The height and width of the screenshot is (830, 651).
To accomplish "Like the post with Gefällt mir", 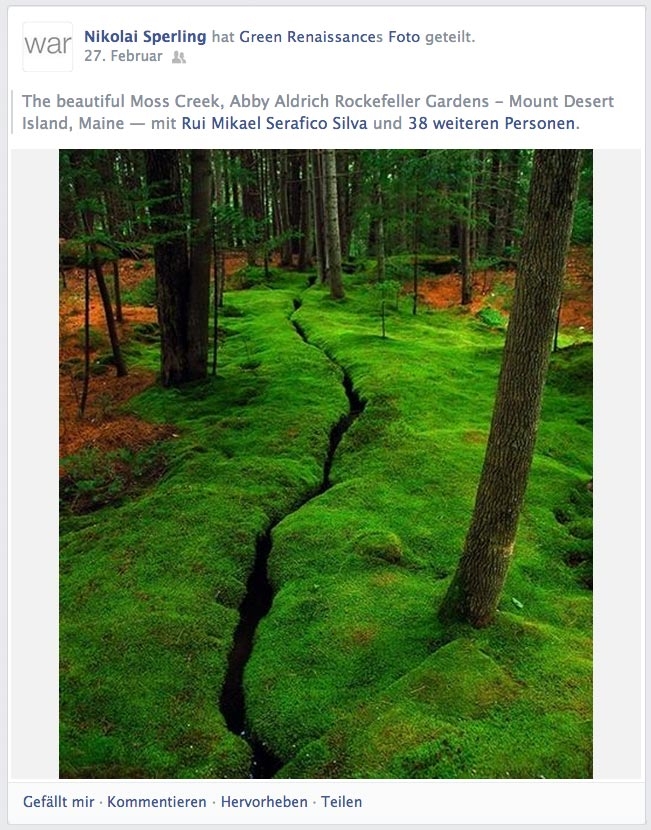I will click(x=58, y=802).
